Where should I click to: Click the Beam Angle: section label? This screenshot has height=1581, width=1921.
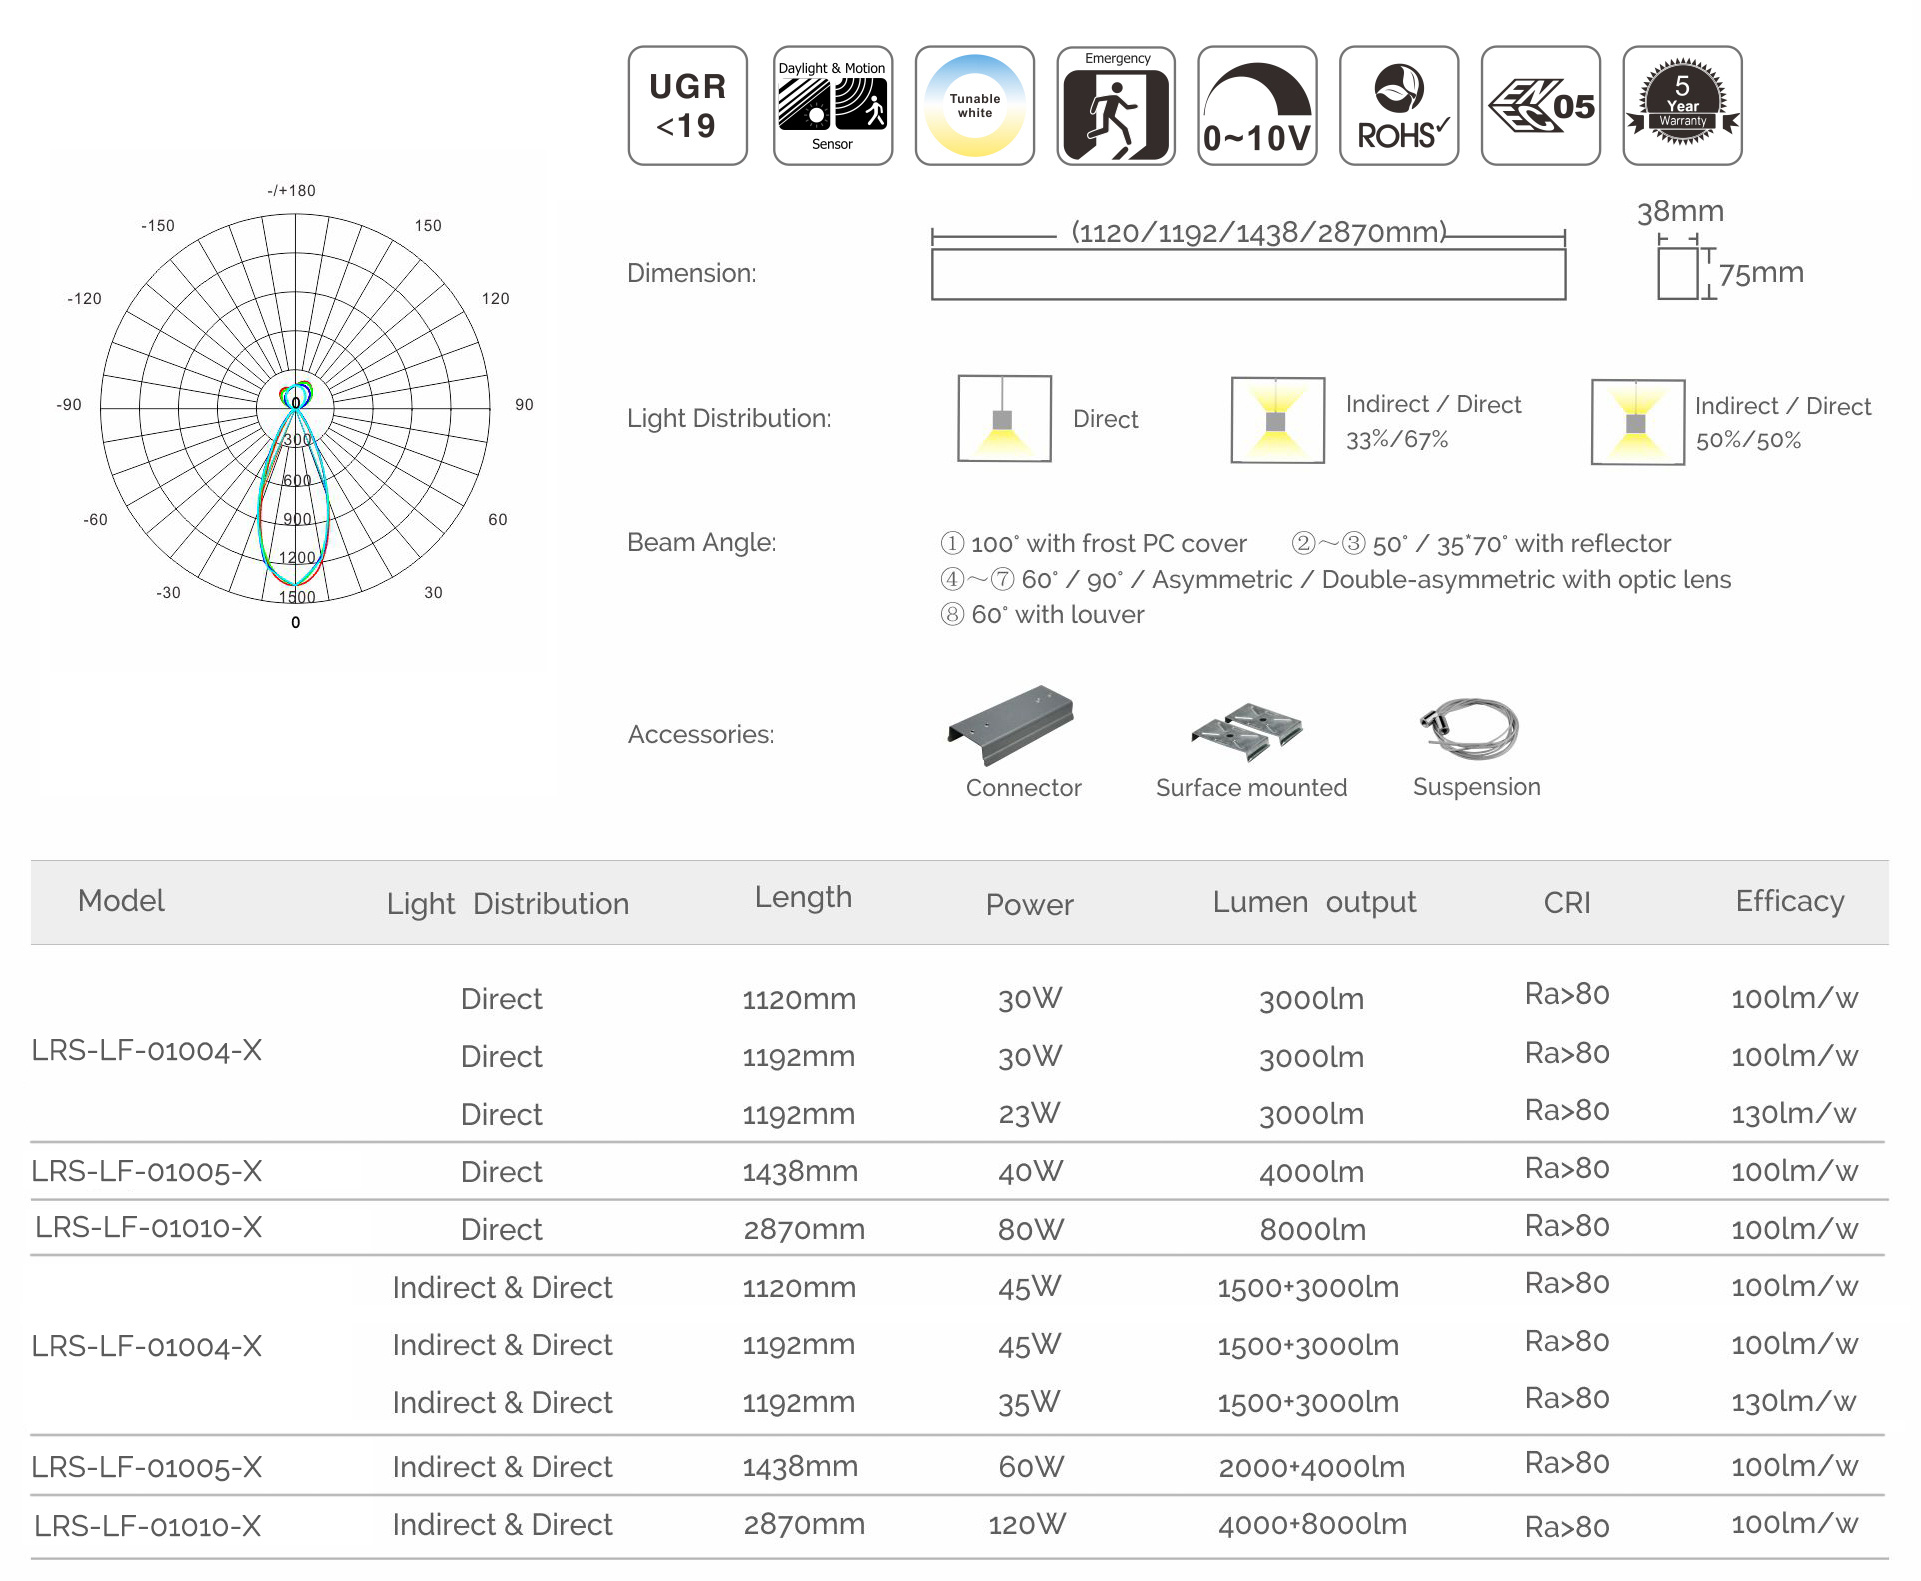(x=702, y=543)
